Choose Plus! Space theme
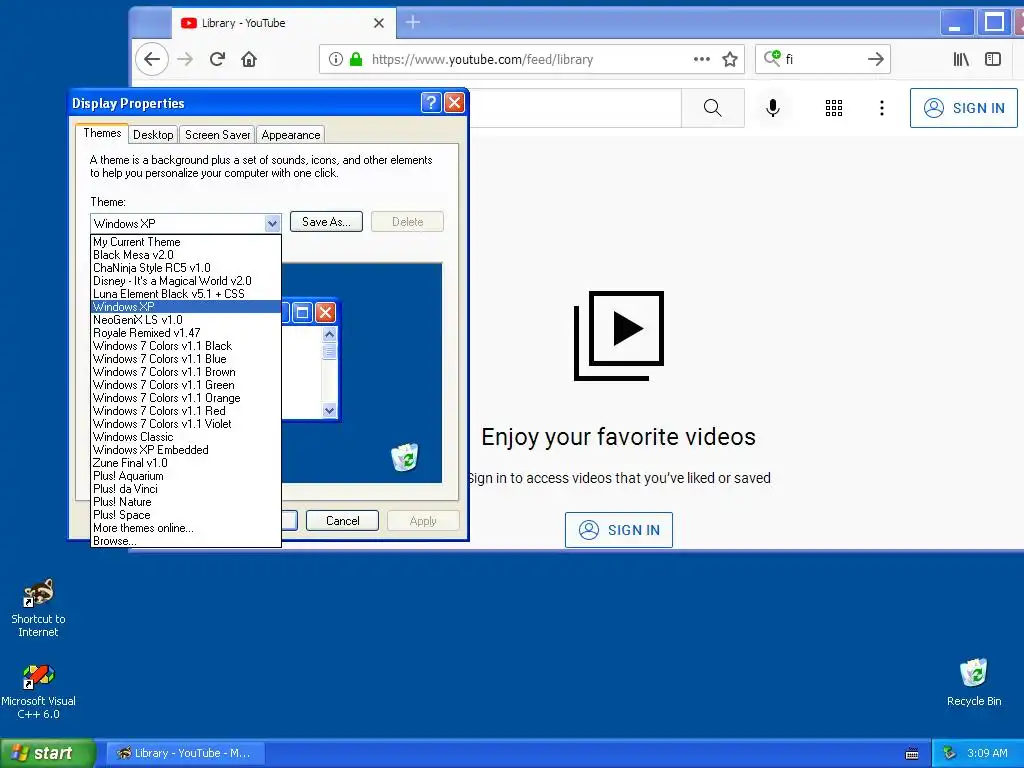Image resolution: width=1024 pixels, height=768 pixels. (x=185, y=515)
